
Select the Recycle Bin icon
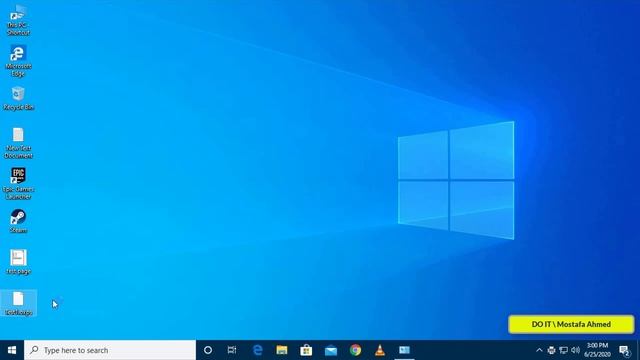pos(18,98)
